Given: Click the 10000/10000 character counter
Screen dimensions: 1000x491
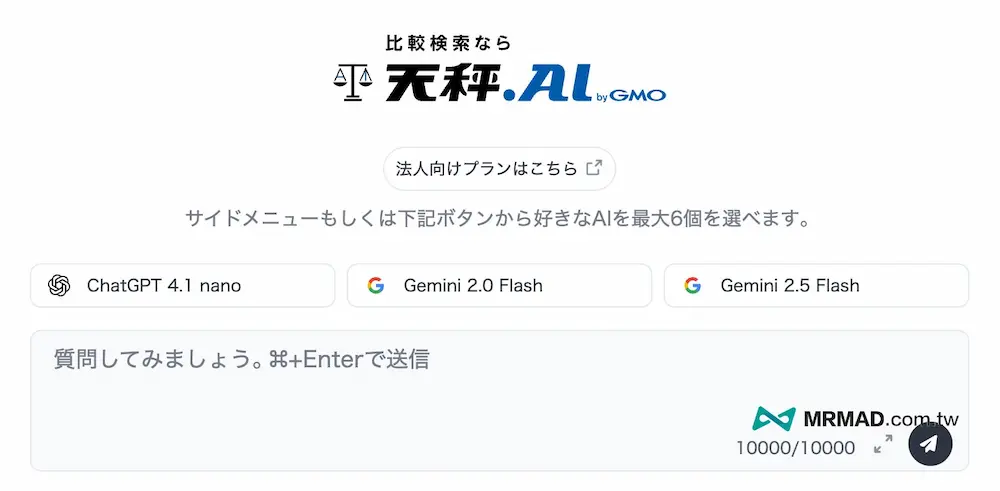Looking at the screenshot, I should (x=795, y=447).
